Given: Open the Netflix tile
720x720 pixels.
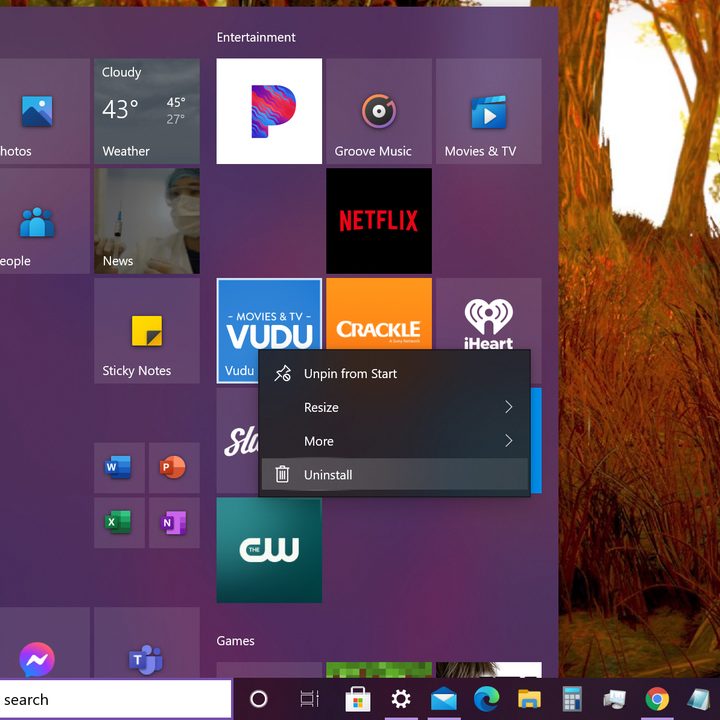Looking at the screenshot, I should 379,221.
